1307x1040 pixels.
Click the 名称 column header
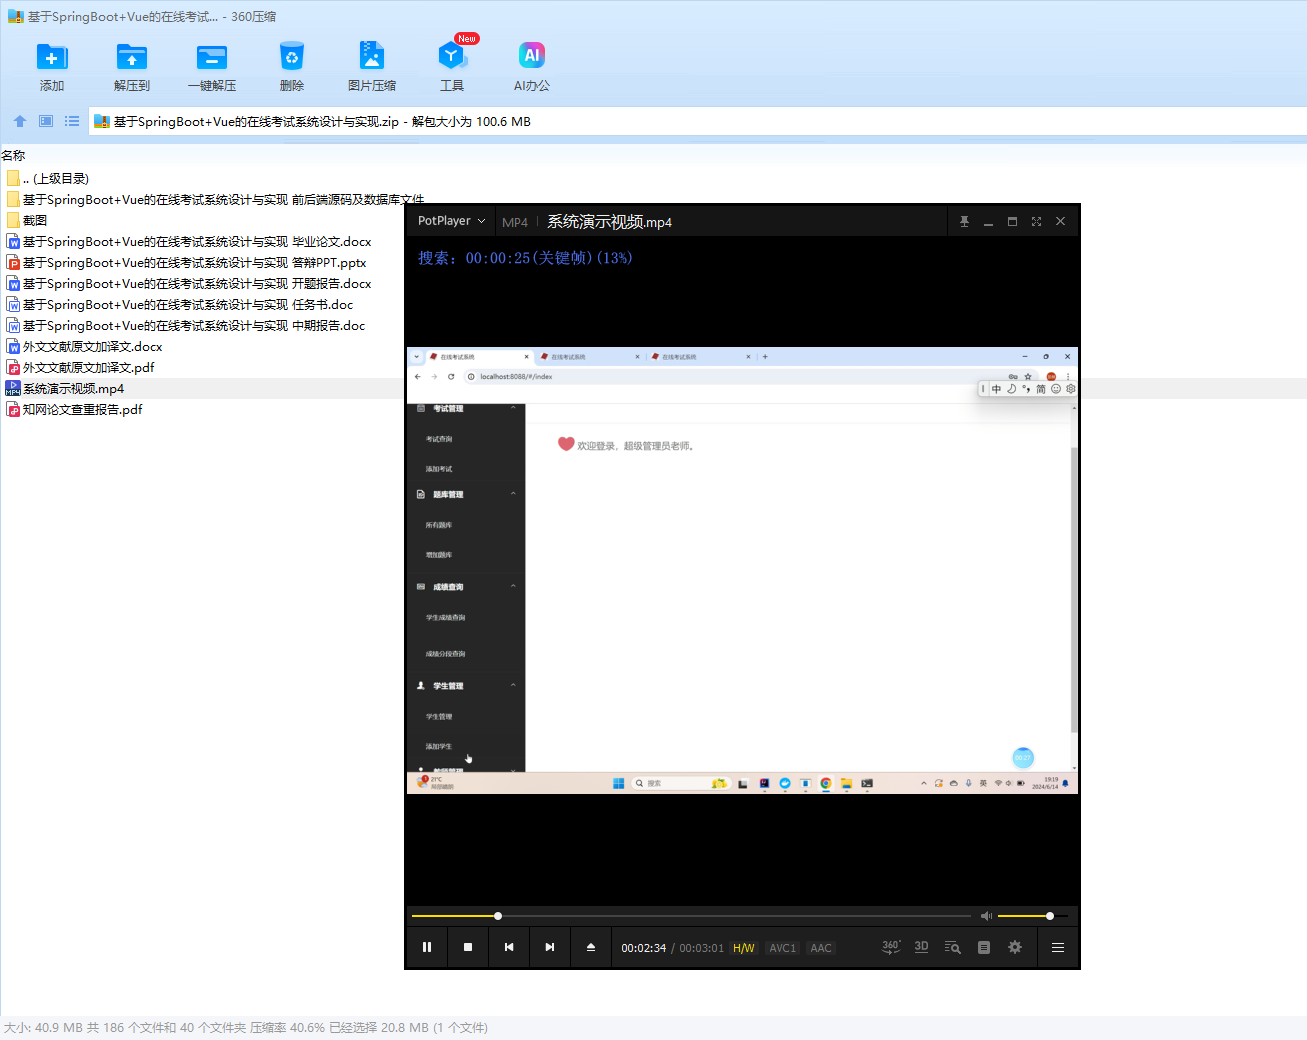[14, 155]
